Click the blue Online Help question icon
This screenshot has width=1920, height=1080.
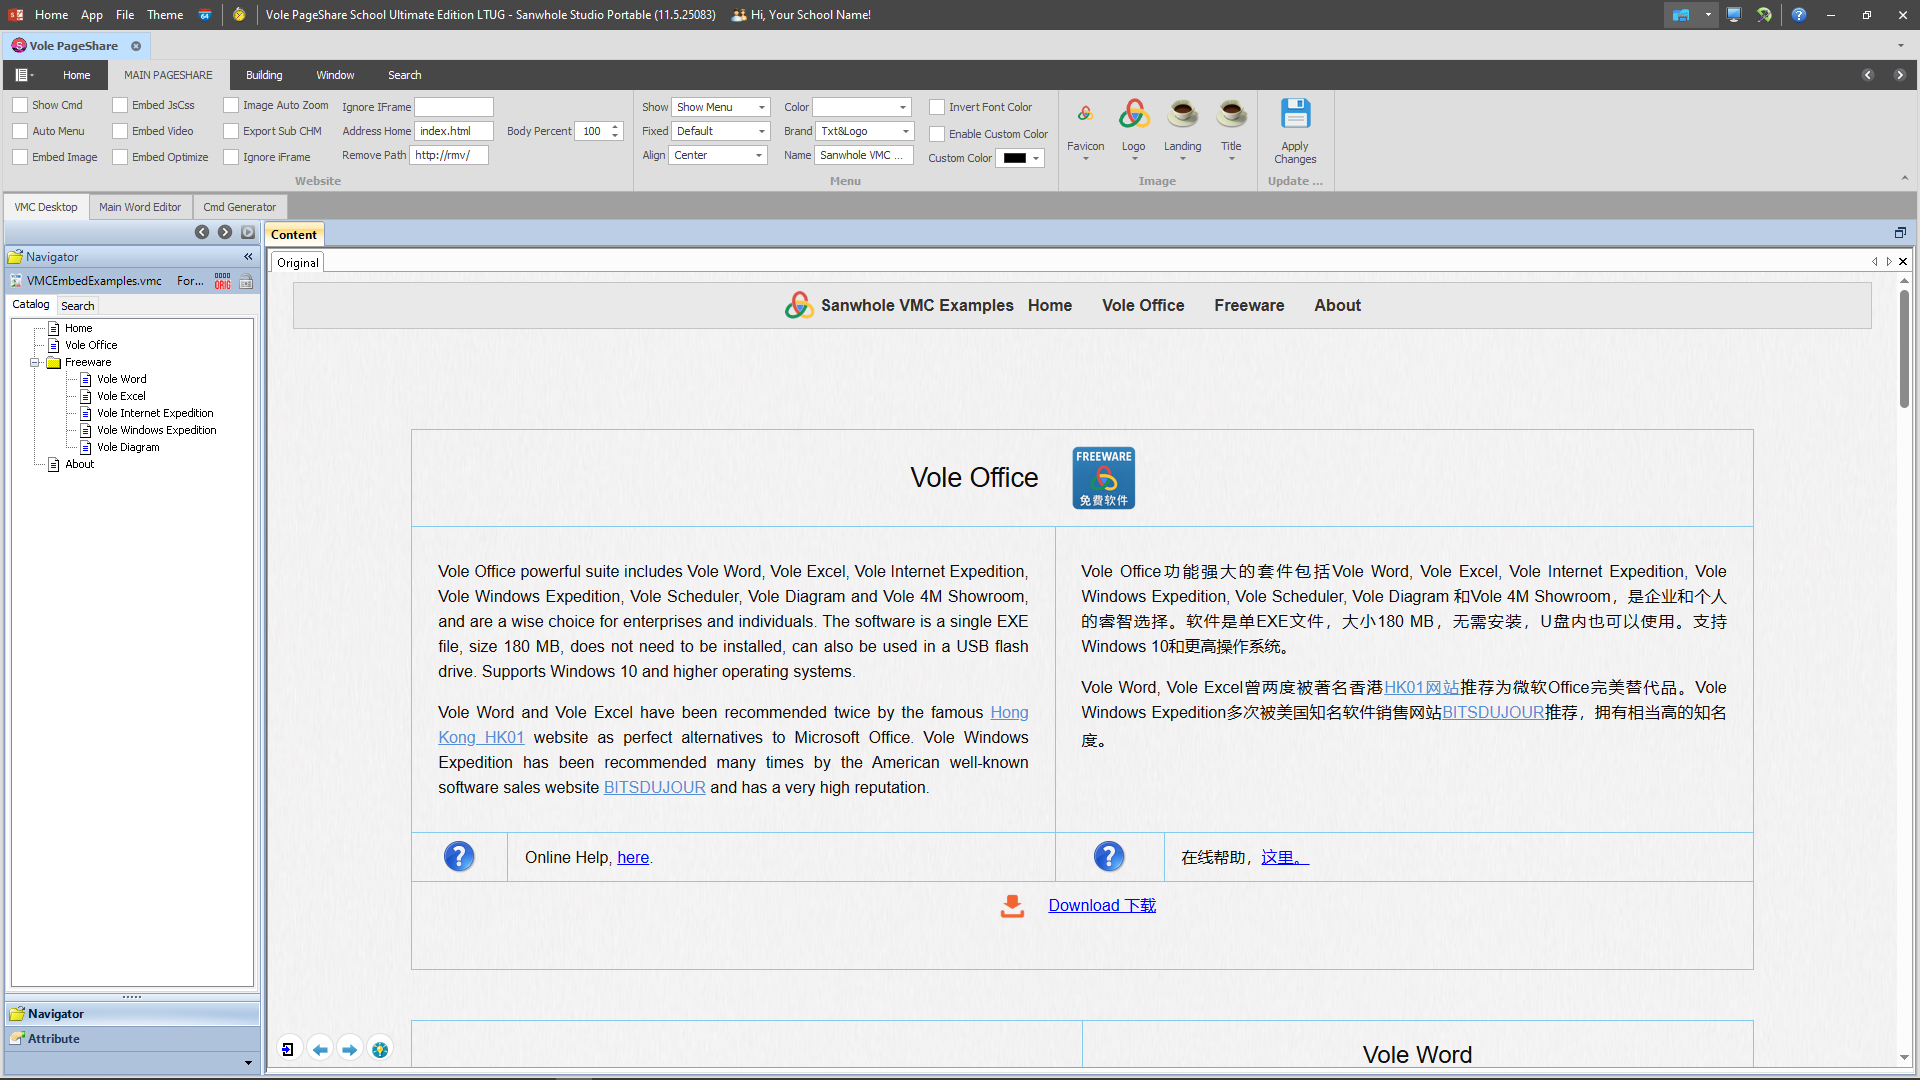(x=459, y=857)
